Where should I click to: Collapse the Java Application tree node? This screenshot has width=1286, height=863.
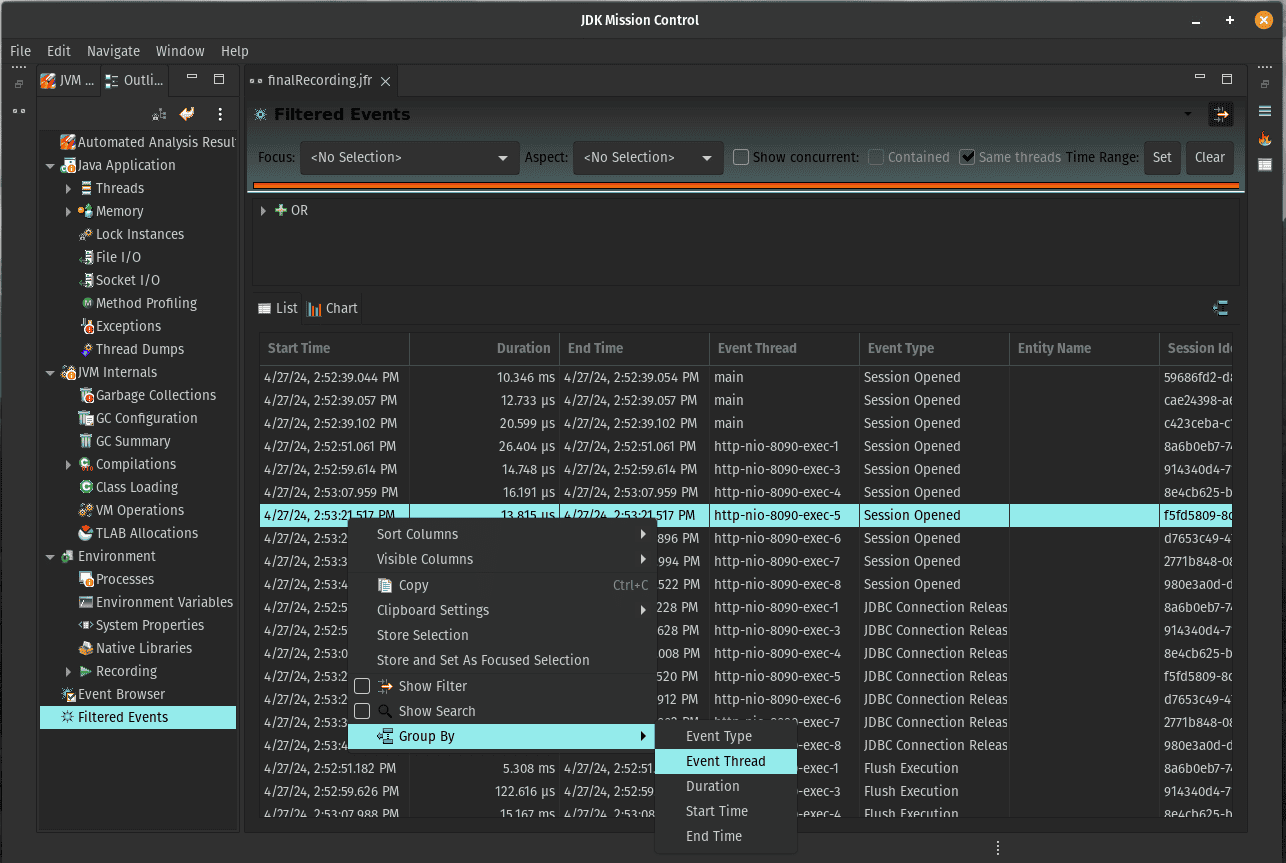tap(50, 166)
